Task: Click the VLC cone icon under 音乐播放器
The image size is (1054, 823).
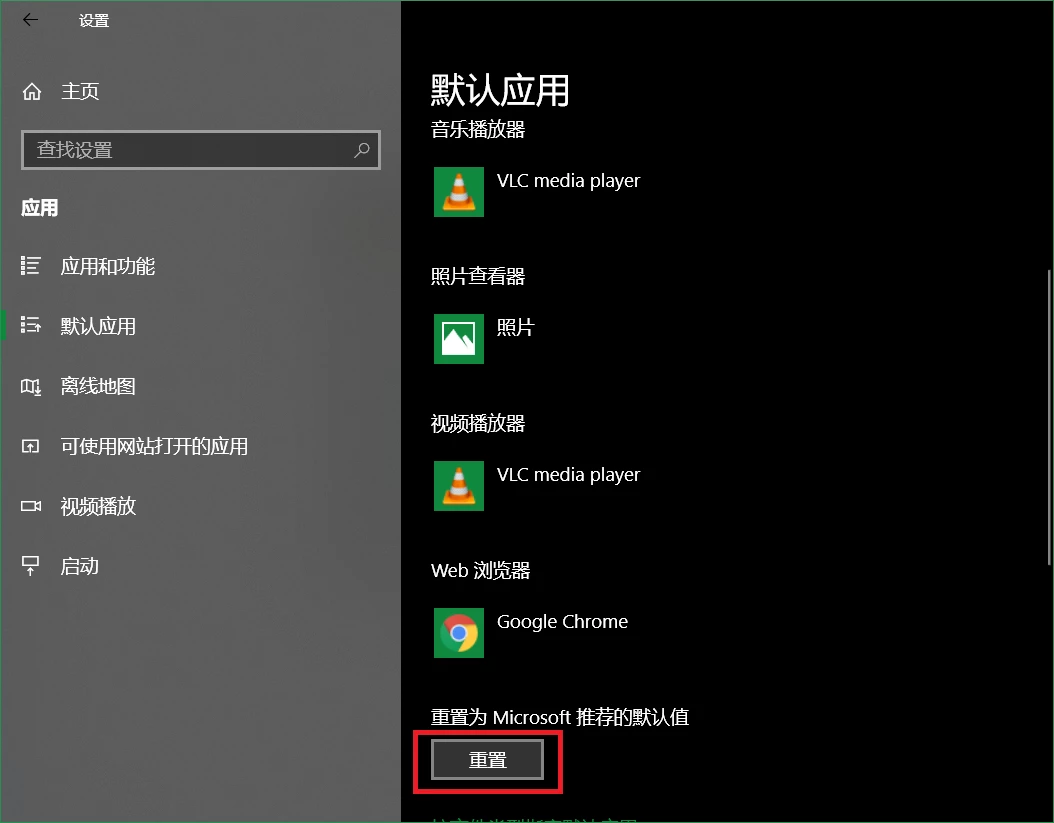Action: pos(458,192)
